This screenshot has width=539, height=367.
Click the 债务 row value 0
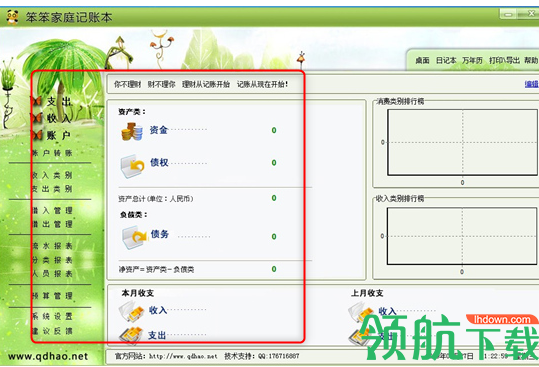[x=274, y=236]
